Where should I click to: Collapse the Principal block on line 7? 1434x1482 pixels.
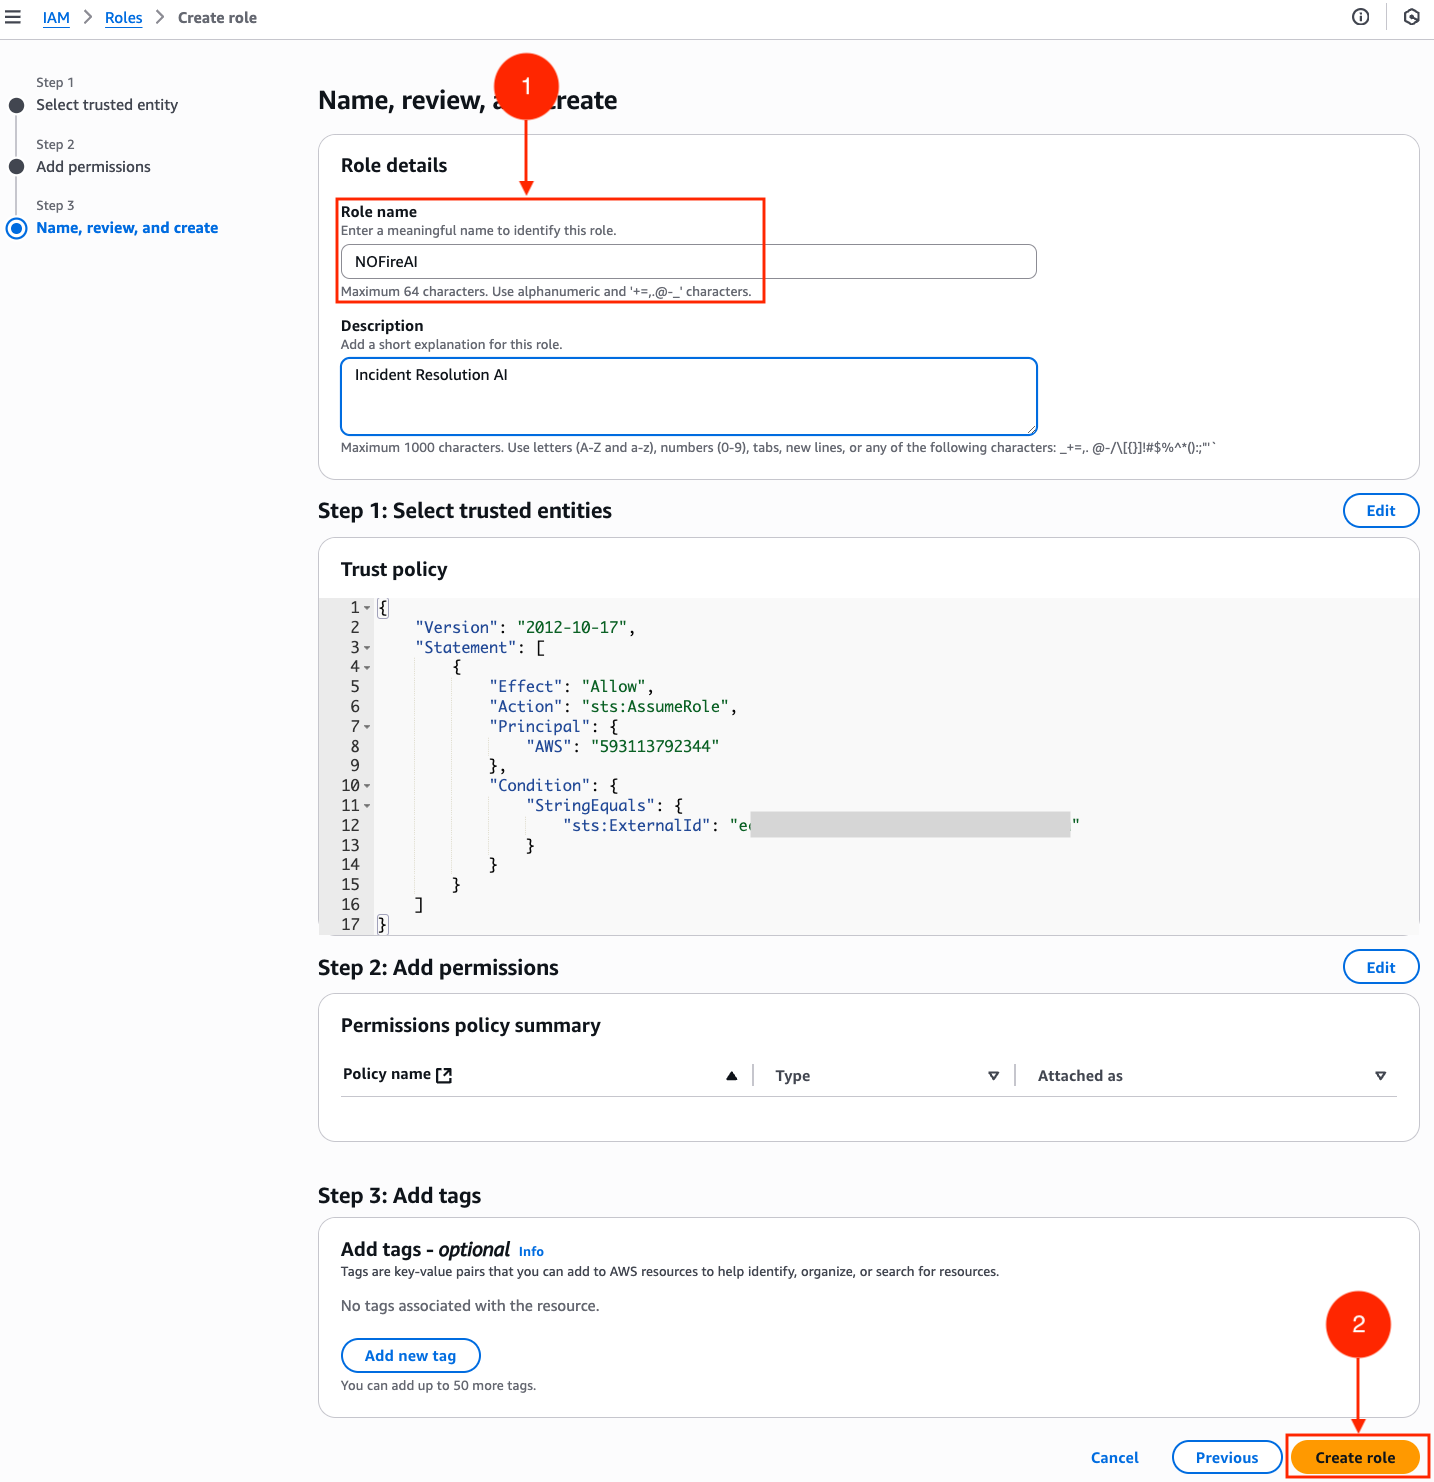tap(366, 726)
